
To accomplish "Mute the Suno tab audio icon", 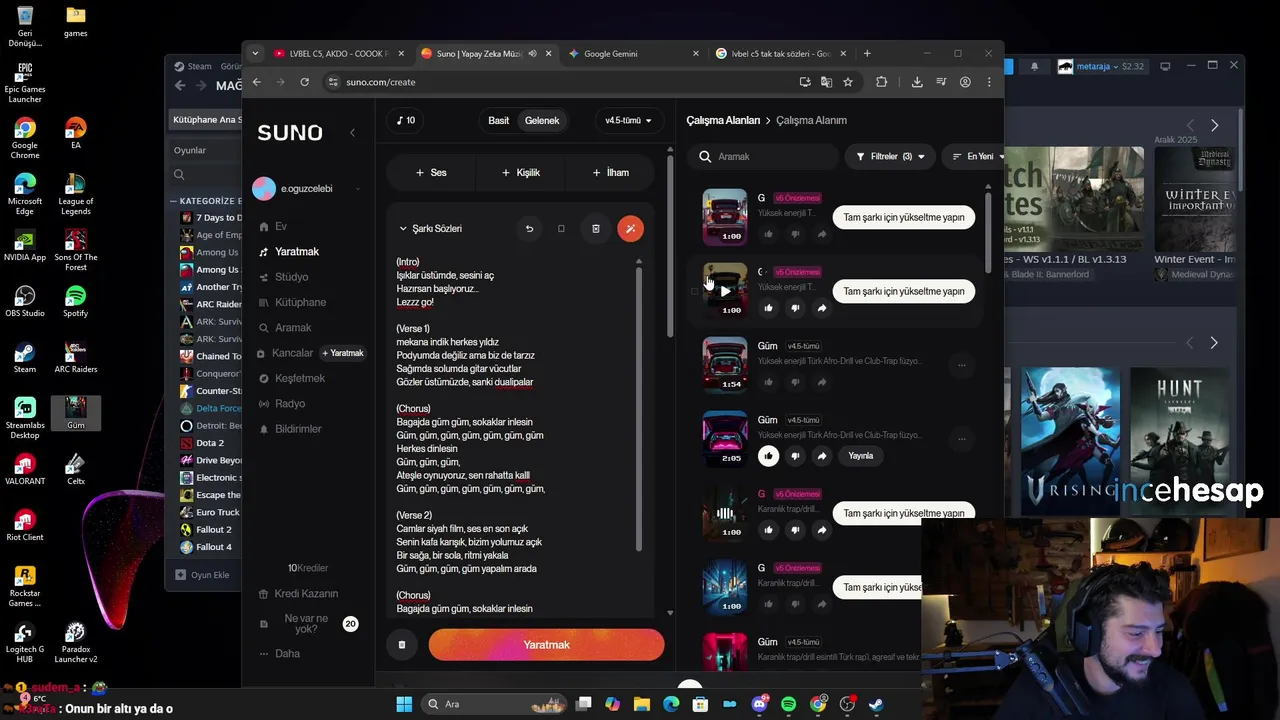I will [x=533, y=53].
